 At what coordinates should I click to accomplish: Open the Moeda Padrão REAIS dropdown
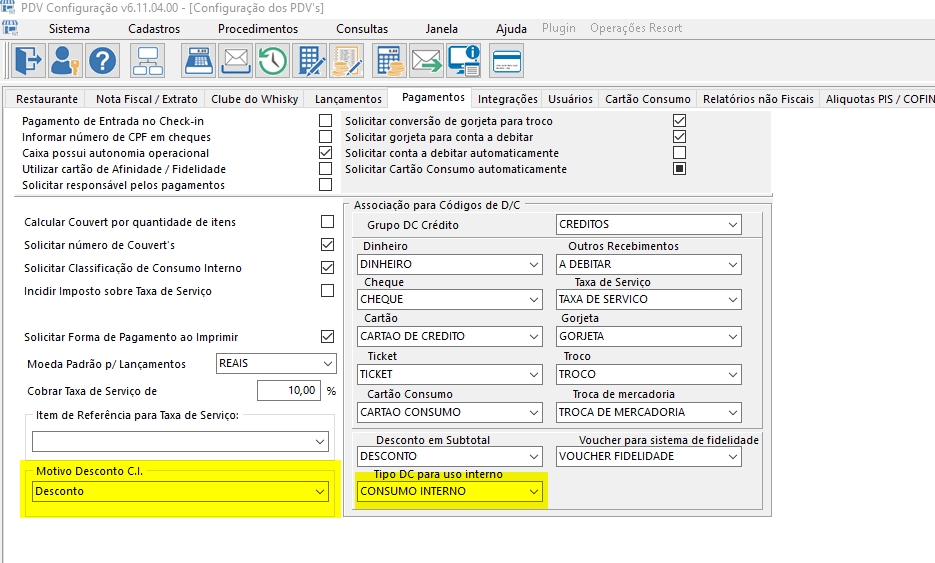(x=276, y=363)
